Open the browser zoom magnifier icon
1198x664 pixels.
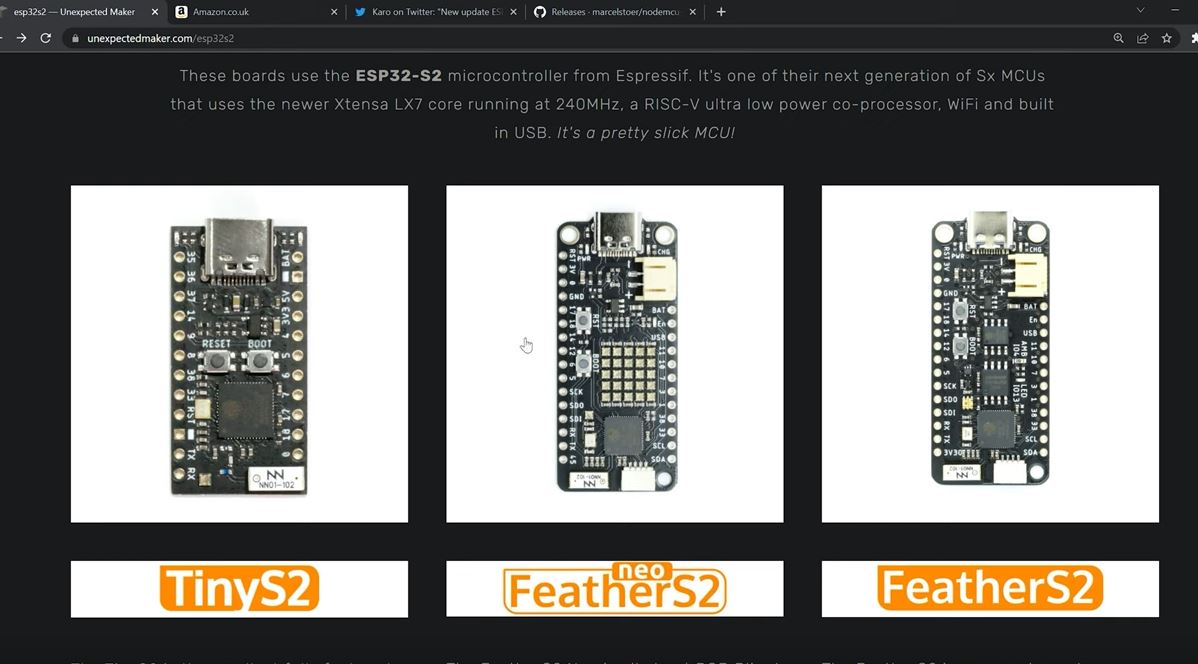pos(1119,38)
